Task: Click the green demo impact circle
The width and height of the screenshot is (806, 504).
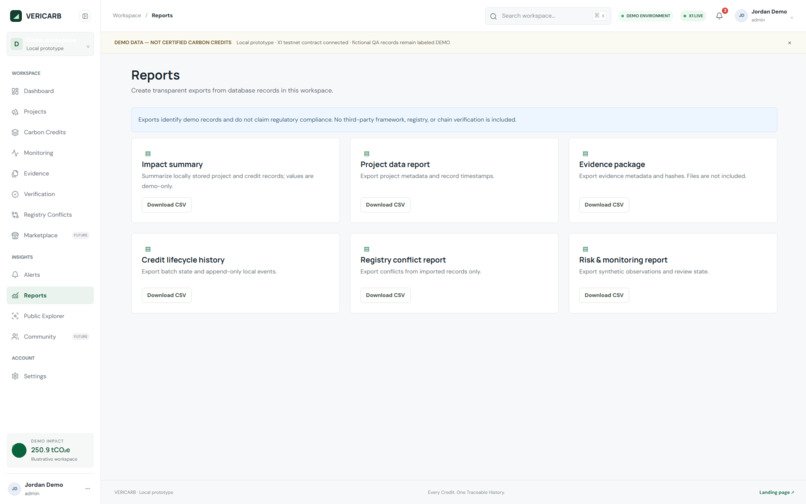Action: coord(19,450)
